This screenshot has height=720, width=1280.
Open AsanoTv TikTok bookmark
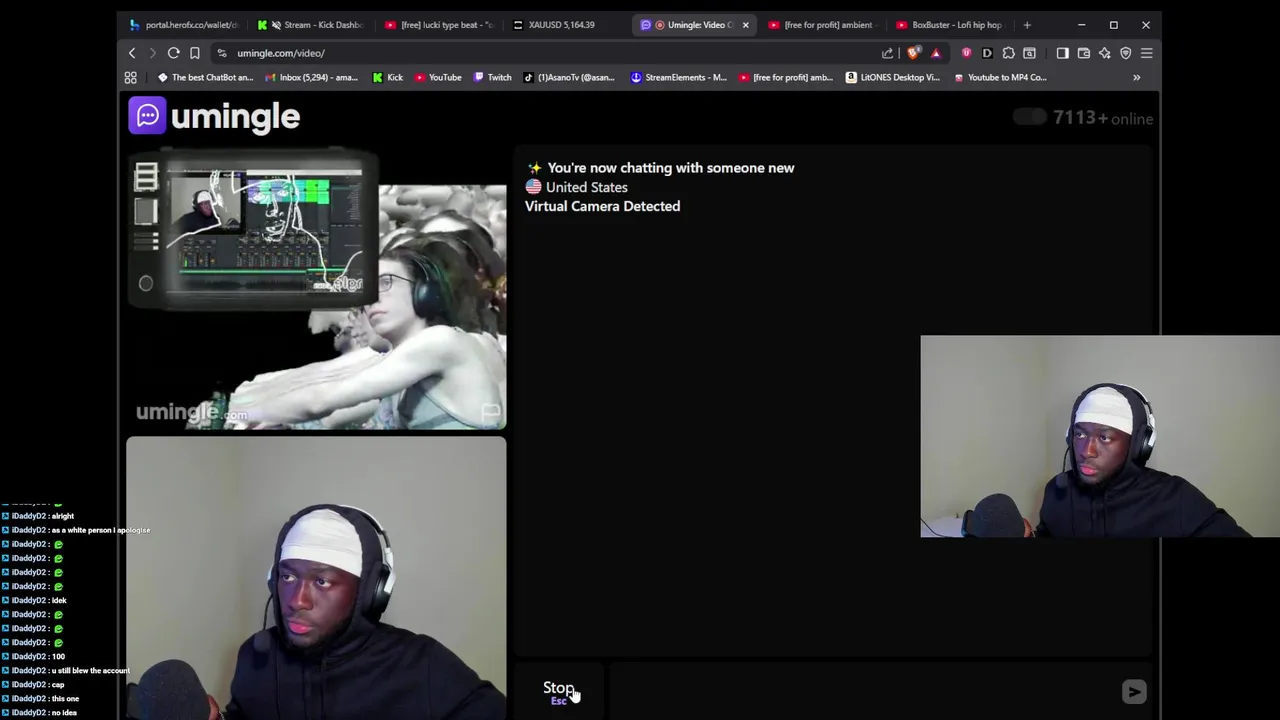[x=570, y=77]
